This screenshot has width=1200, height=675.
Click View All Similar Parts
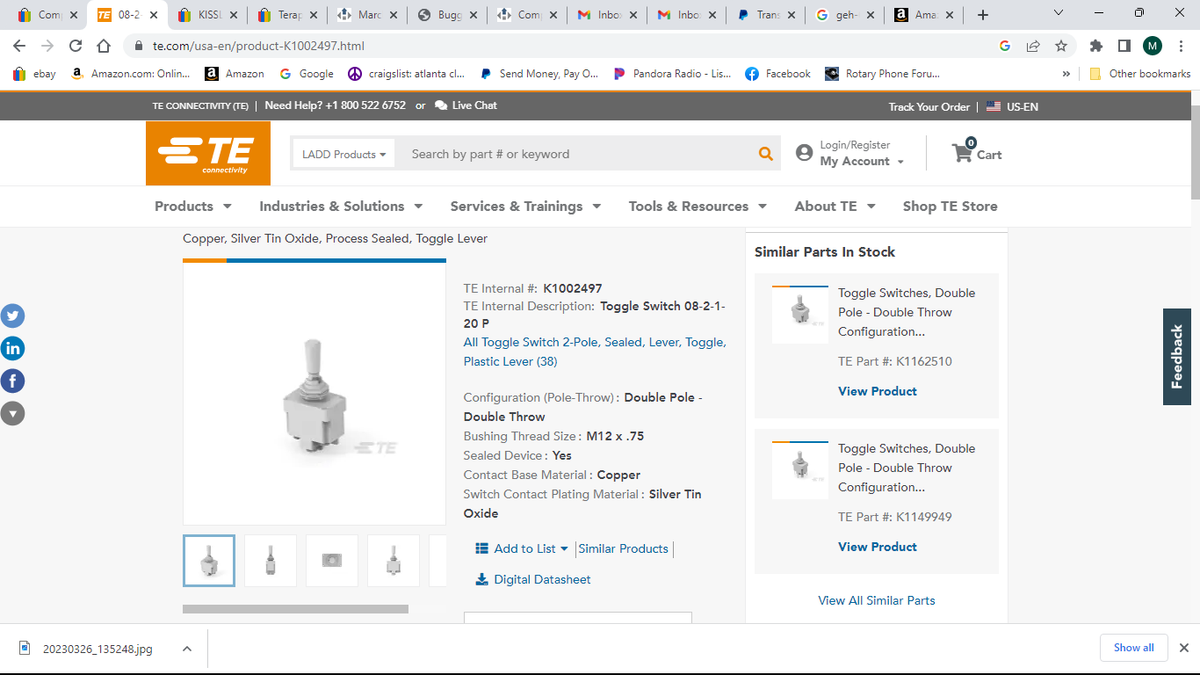[877, 600]
